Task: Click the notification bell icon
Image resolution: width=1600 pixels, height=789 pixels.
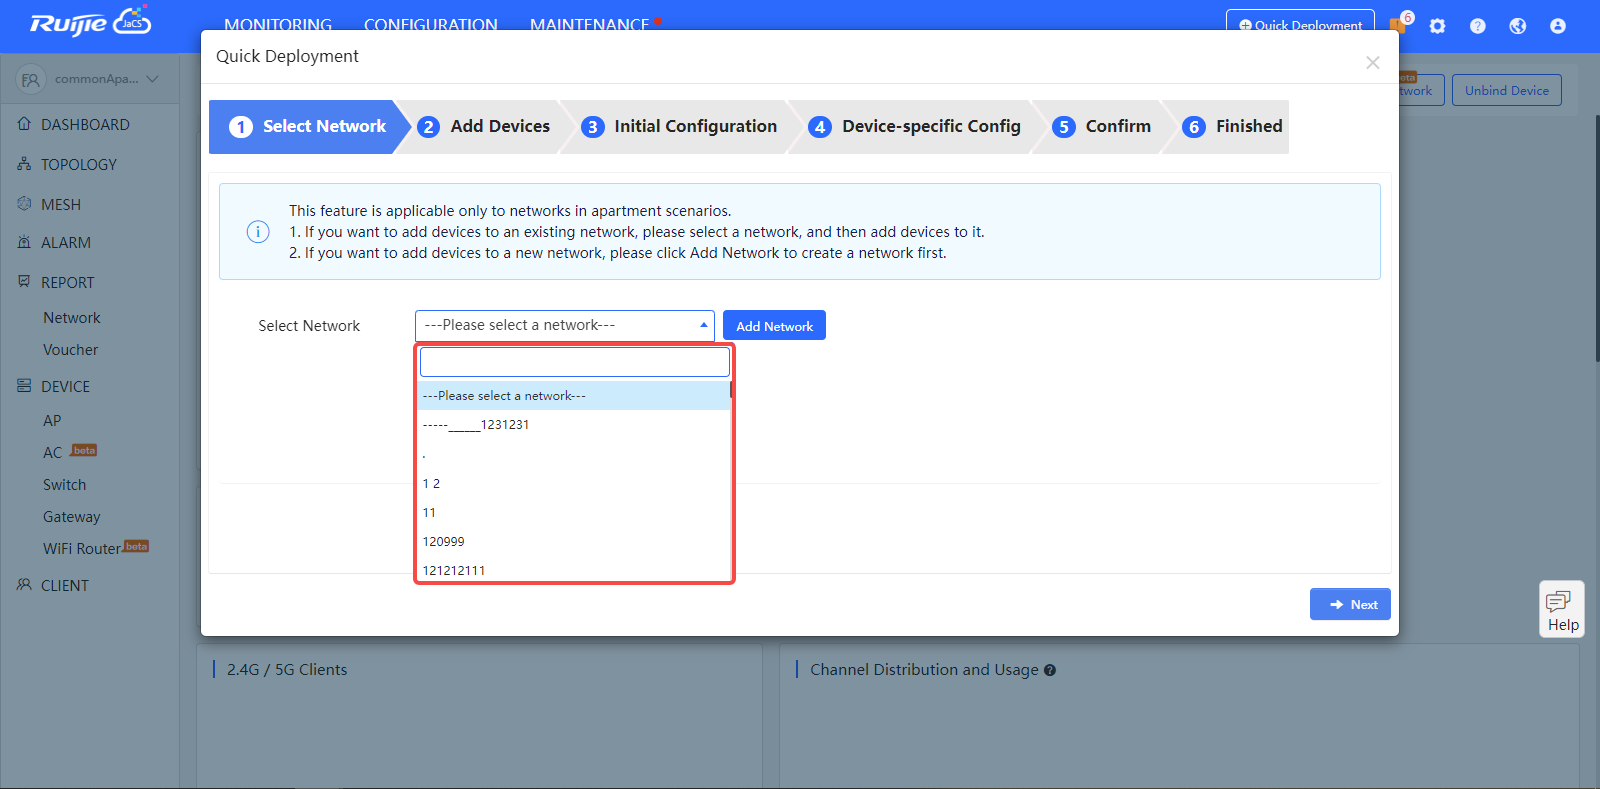Action: (1399, 24)
